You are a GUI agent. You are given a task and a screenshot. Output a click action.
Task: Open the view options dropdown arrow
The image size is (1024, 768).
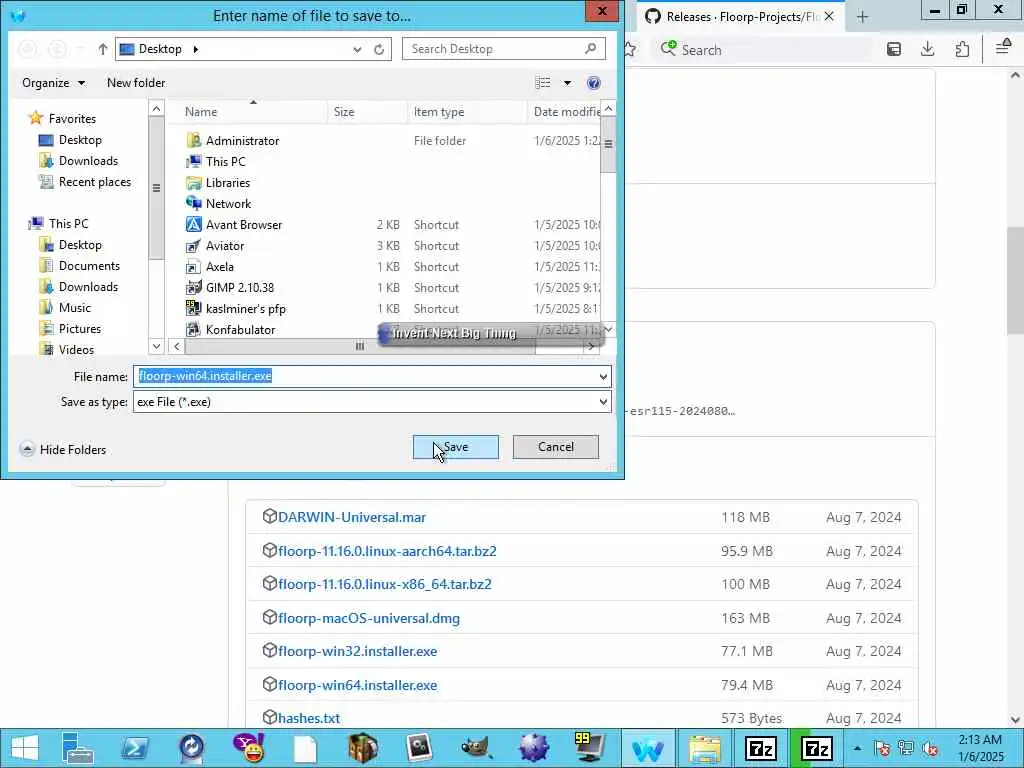[567, 83]
